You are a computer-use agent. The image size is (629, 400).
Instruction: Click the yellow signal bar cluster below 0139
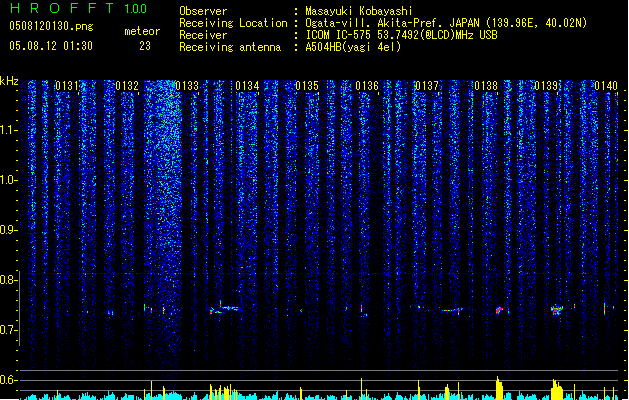557,389
